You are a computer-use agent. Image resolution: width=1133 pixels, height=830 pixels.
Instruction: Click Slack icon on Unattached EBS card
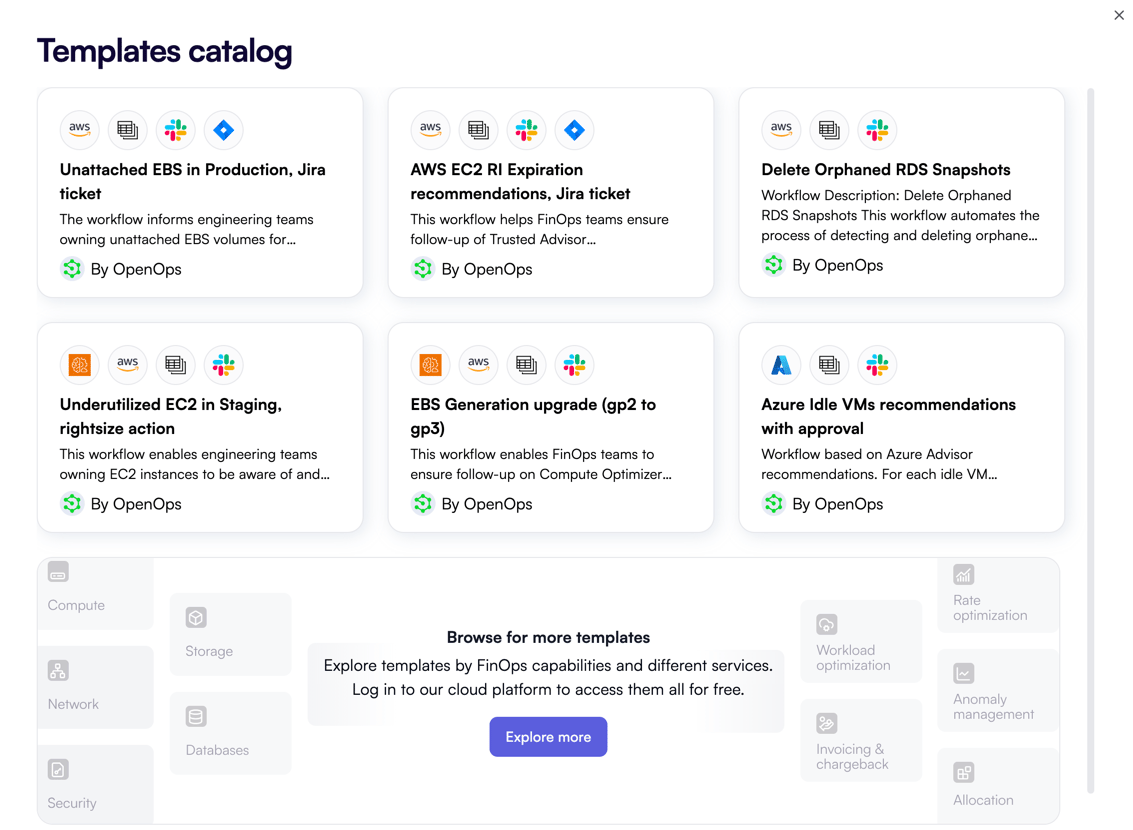[x=176, y=130]
